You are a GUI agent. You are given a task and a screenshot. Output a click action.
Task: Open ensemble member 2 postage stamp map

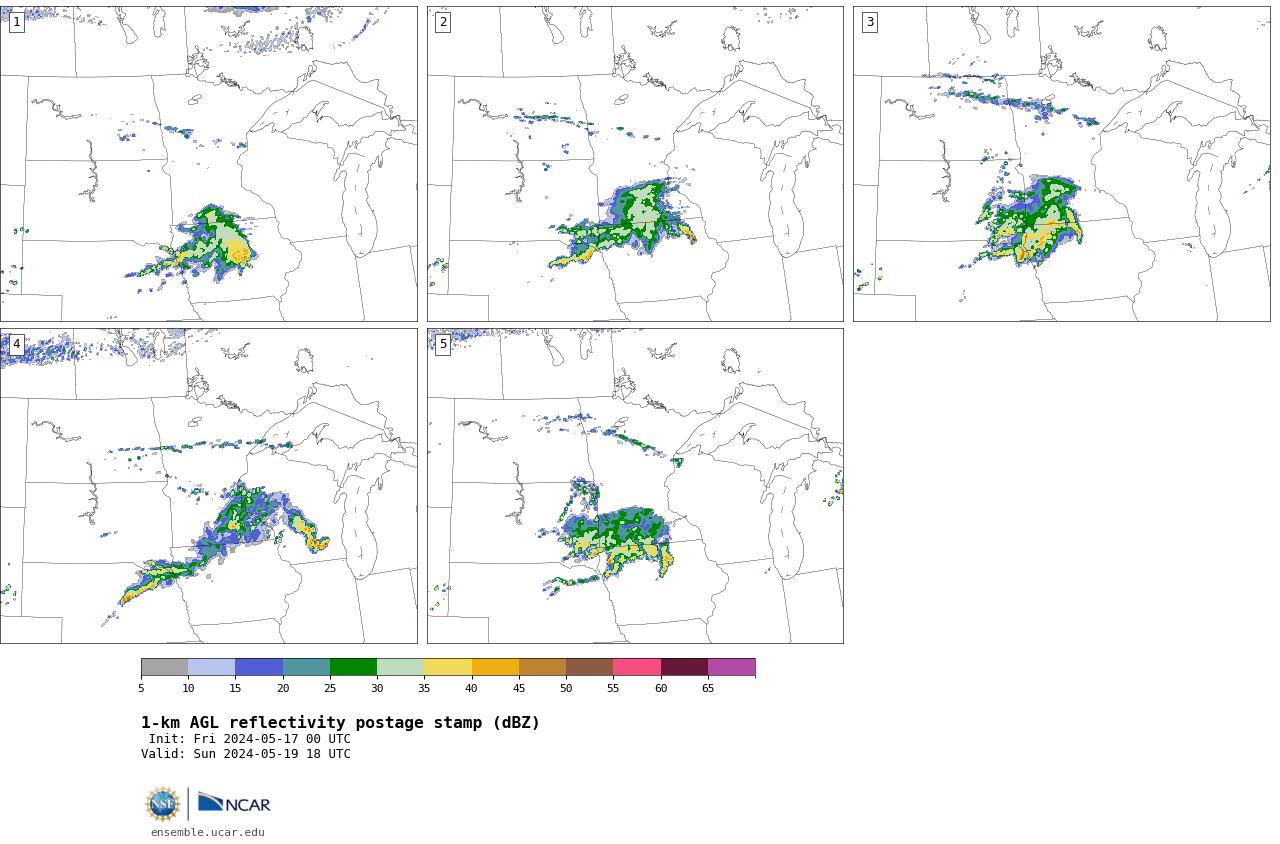635,164
